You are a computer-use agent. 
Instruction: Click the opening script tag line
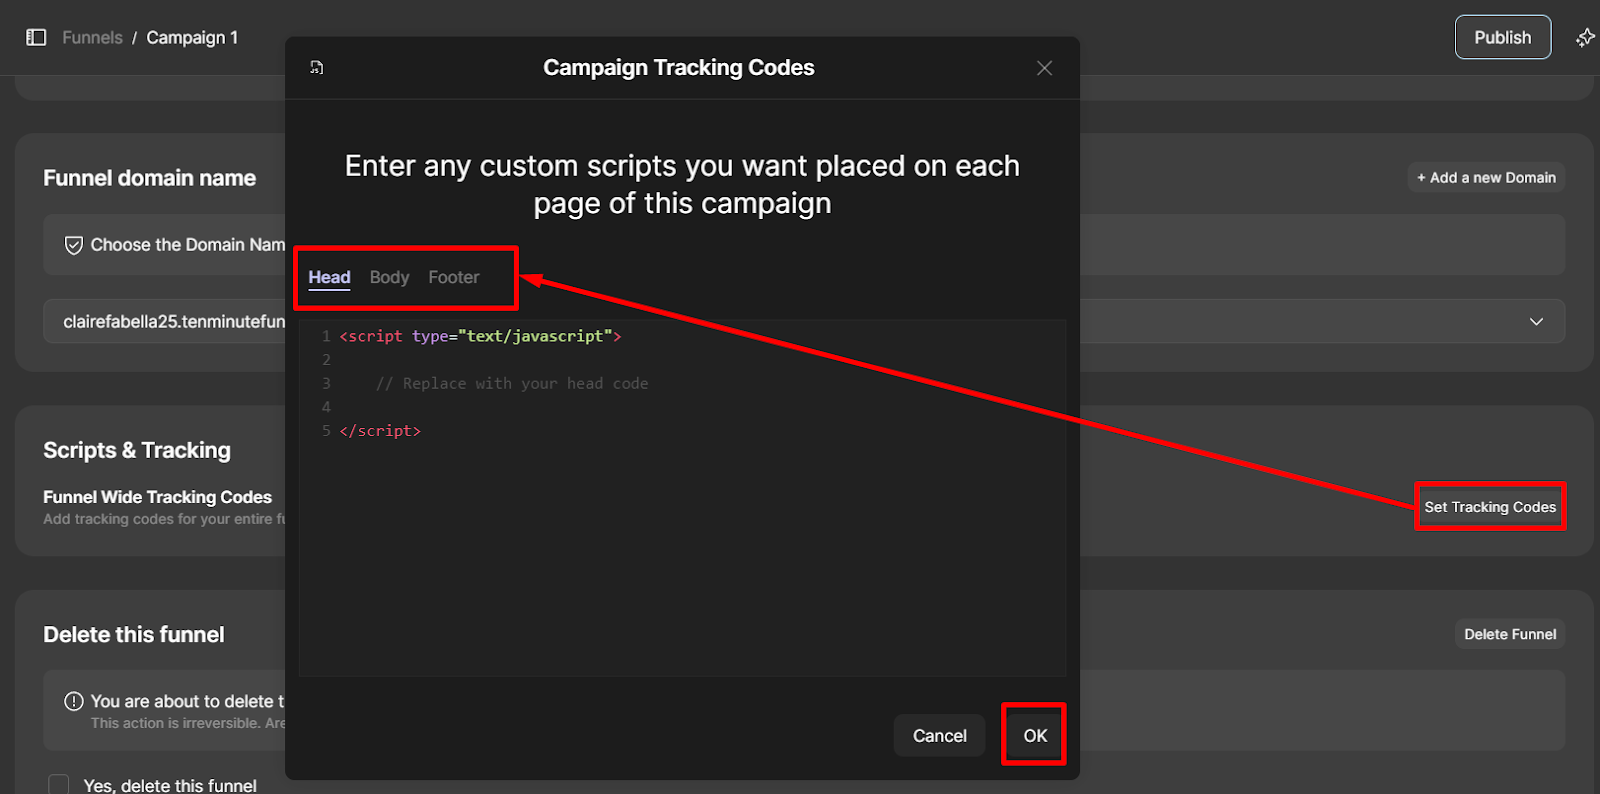pos(480,336)
